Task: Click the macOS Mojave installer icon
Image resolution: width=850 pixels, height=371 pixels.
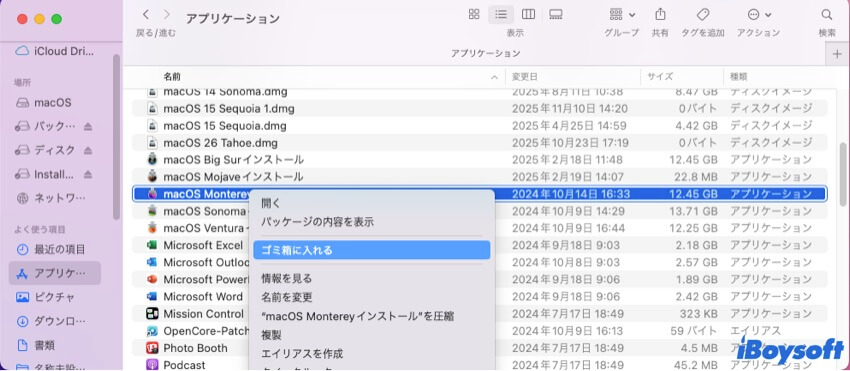Action: point(152,177)
